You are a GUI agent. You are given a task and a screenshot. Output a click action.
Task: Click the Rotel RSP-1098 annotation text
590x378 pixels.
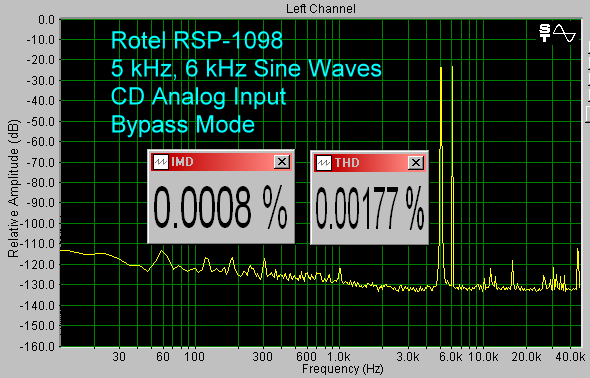click(x=197, y=40)
